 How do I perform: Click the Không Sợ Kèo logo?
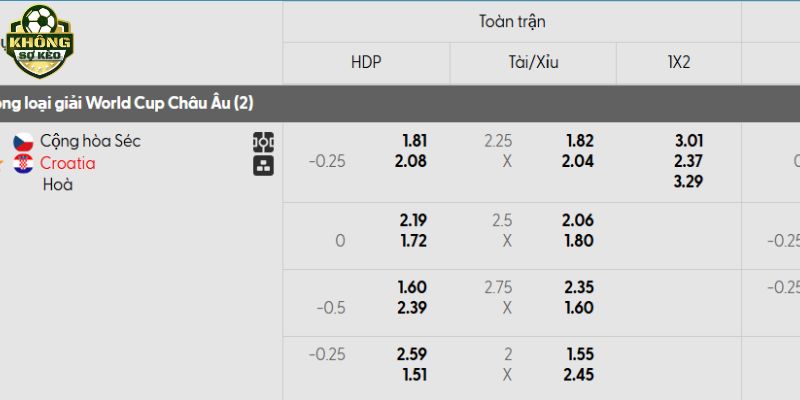pyautogui.click(x=40, y=40)
